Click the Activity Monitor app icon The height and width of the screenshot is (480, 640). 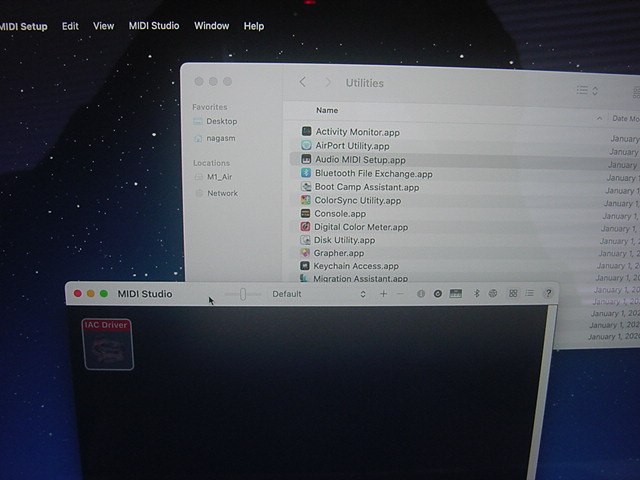point(307,131)
